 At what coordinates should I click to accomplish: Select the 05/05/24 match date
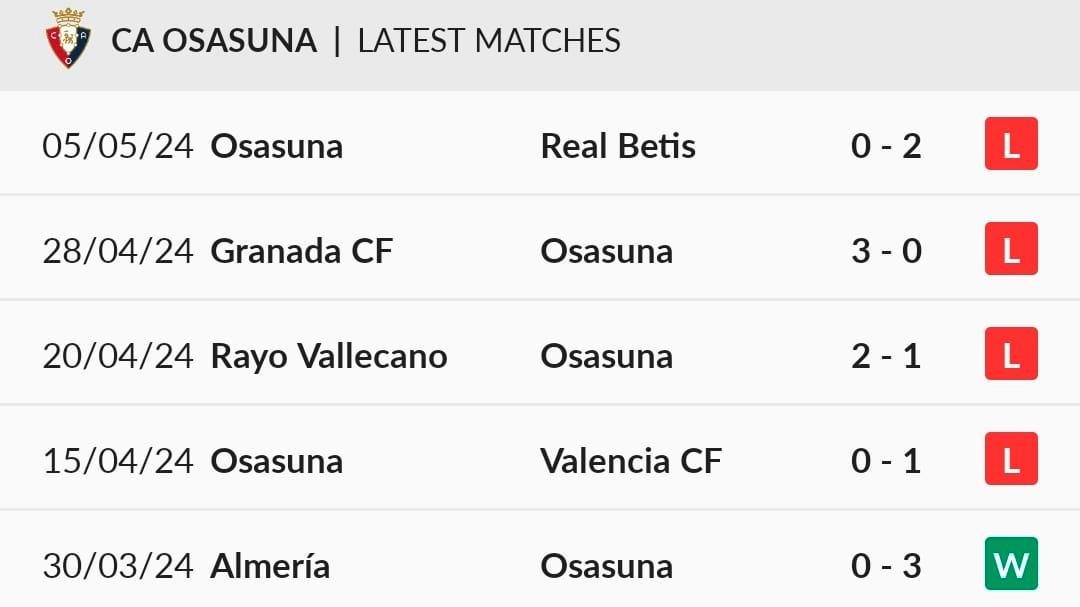pos(118,146)
